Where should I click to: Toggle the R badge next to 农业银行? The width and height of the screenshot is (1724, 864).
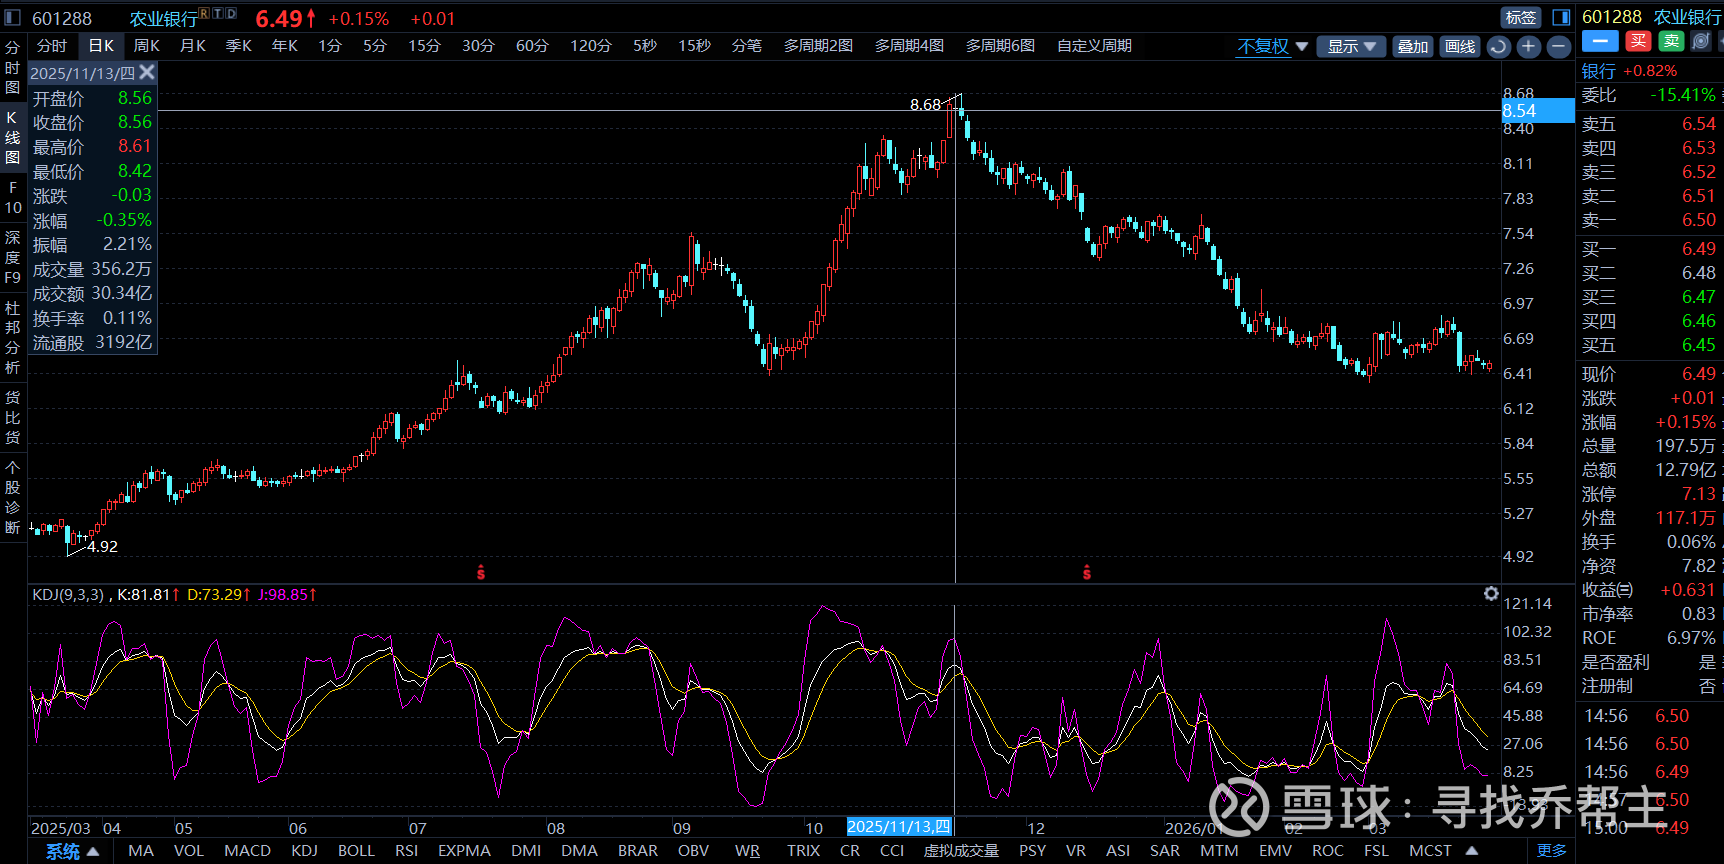[204, 13]
